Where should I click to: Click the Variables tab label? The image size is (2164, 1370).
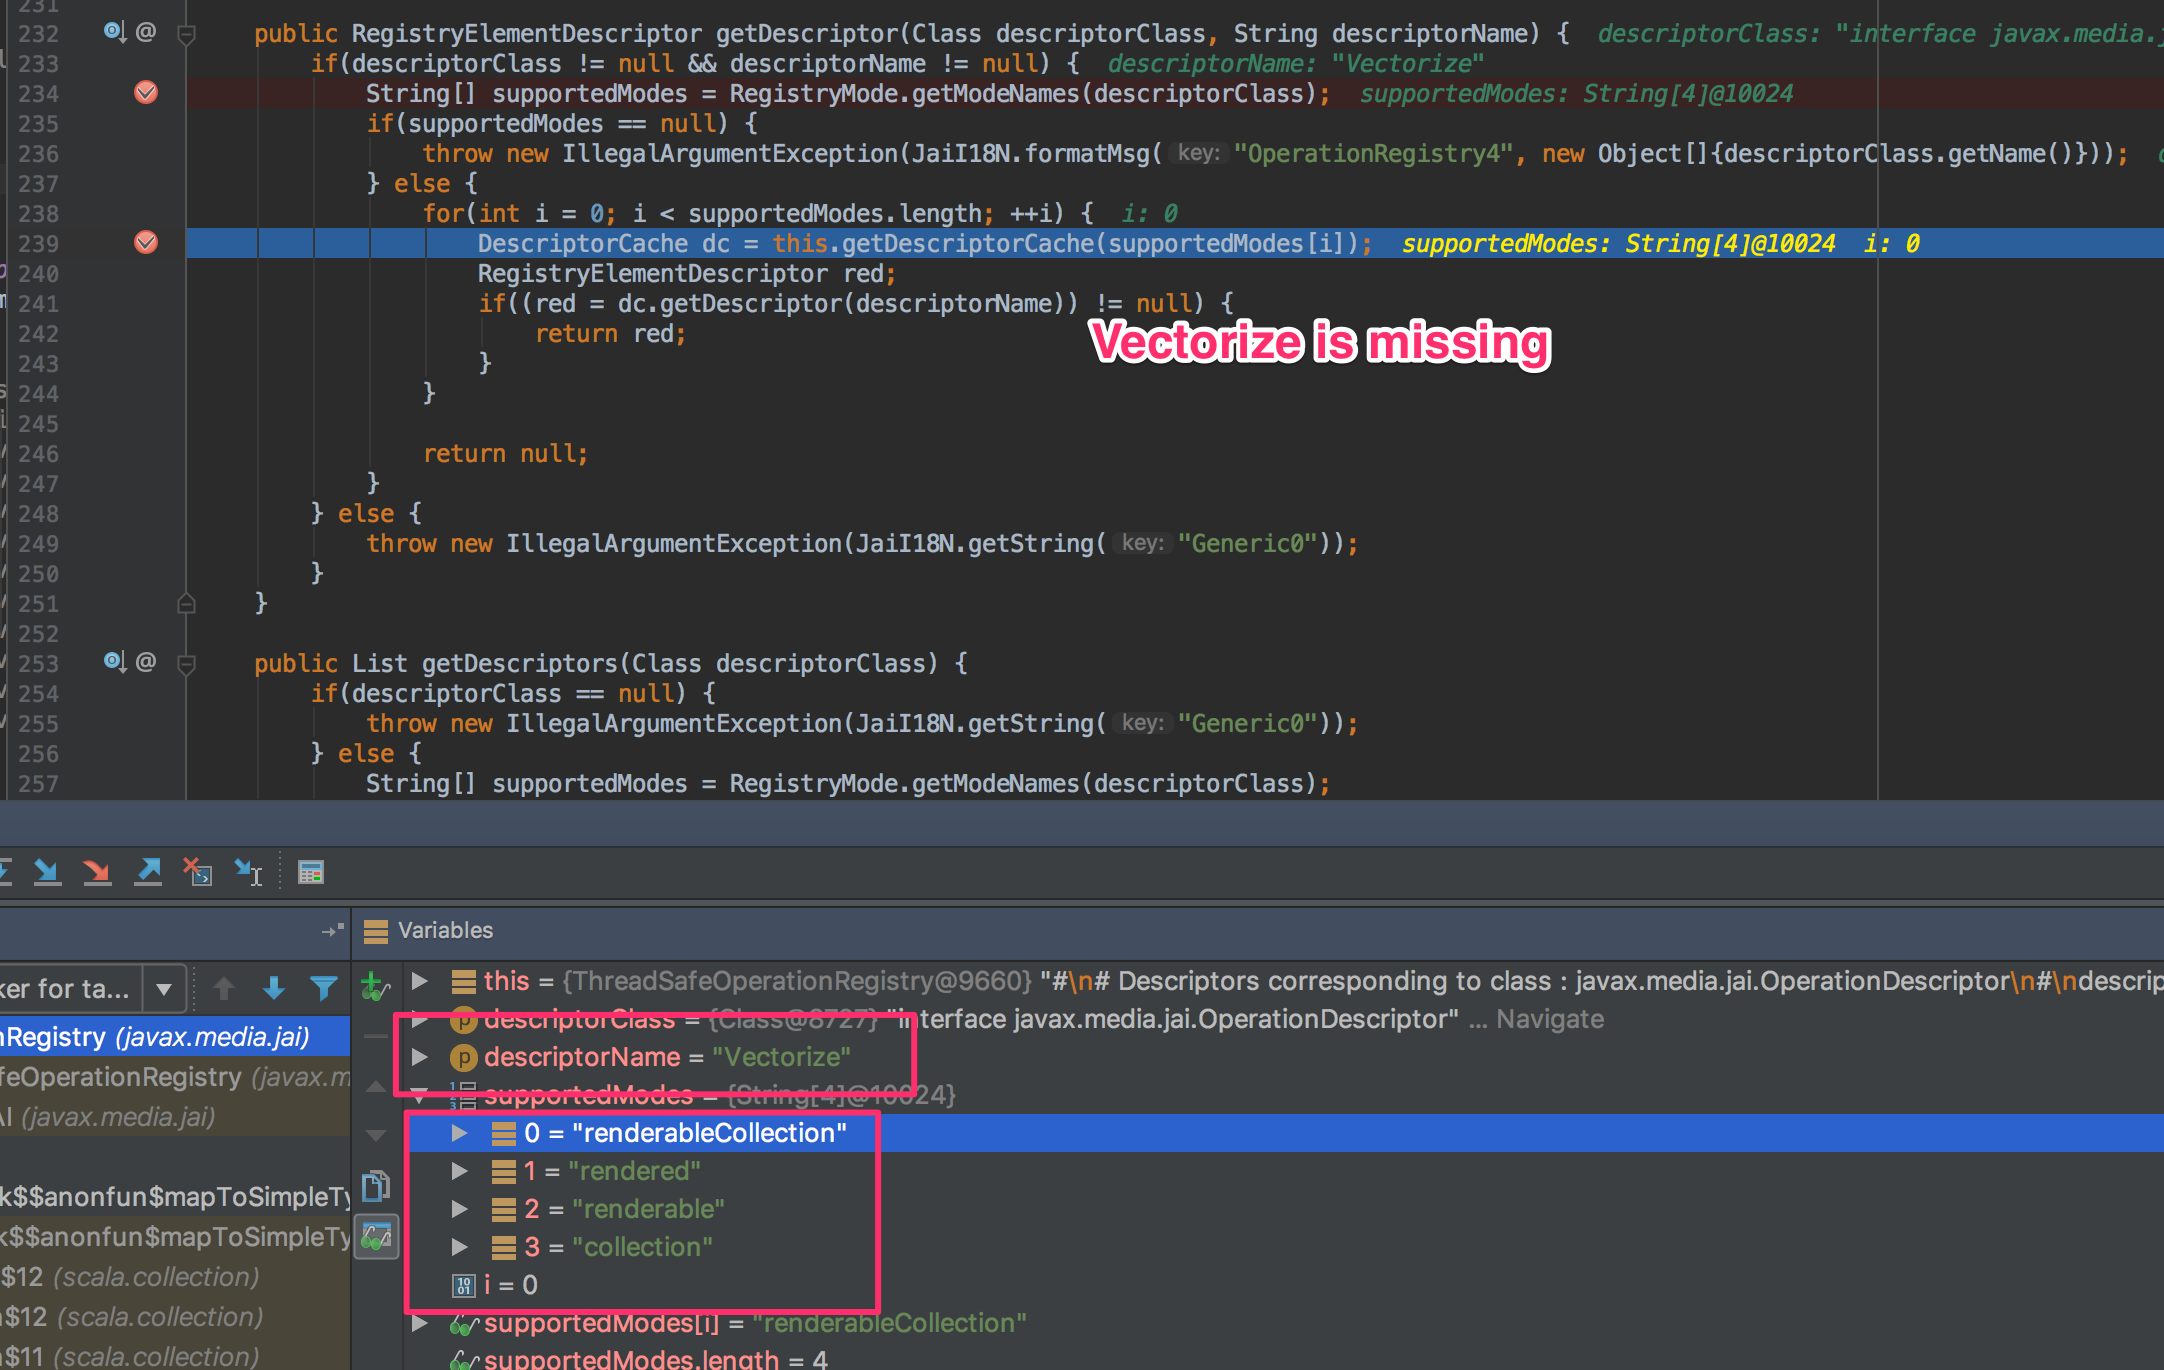click(x=445, y=931)
